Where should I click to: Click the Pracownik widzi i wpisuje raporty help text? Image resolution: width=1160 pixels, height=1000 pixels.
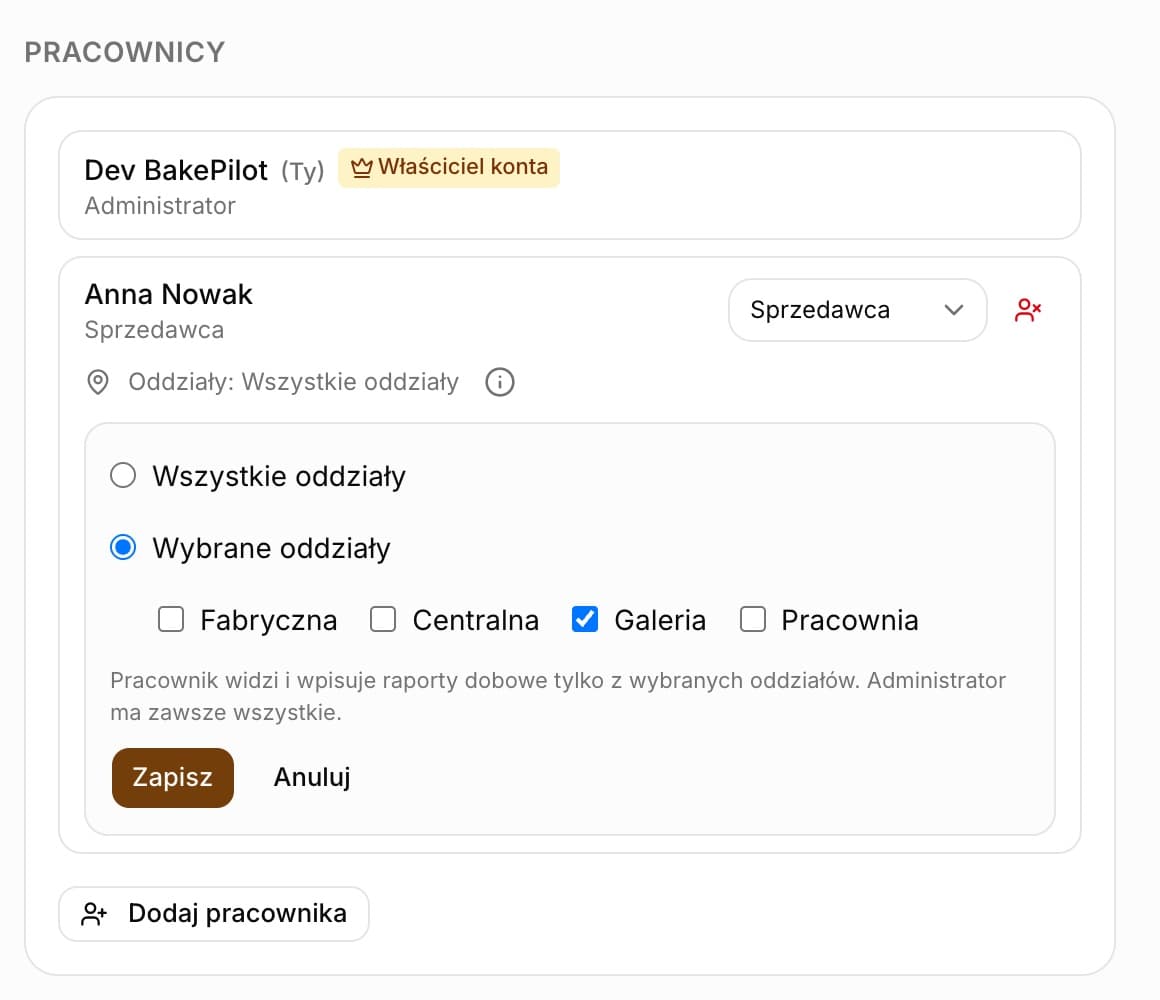point(558,696)
